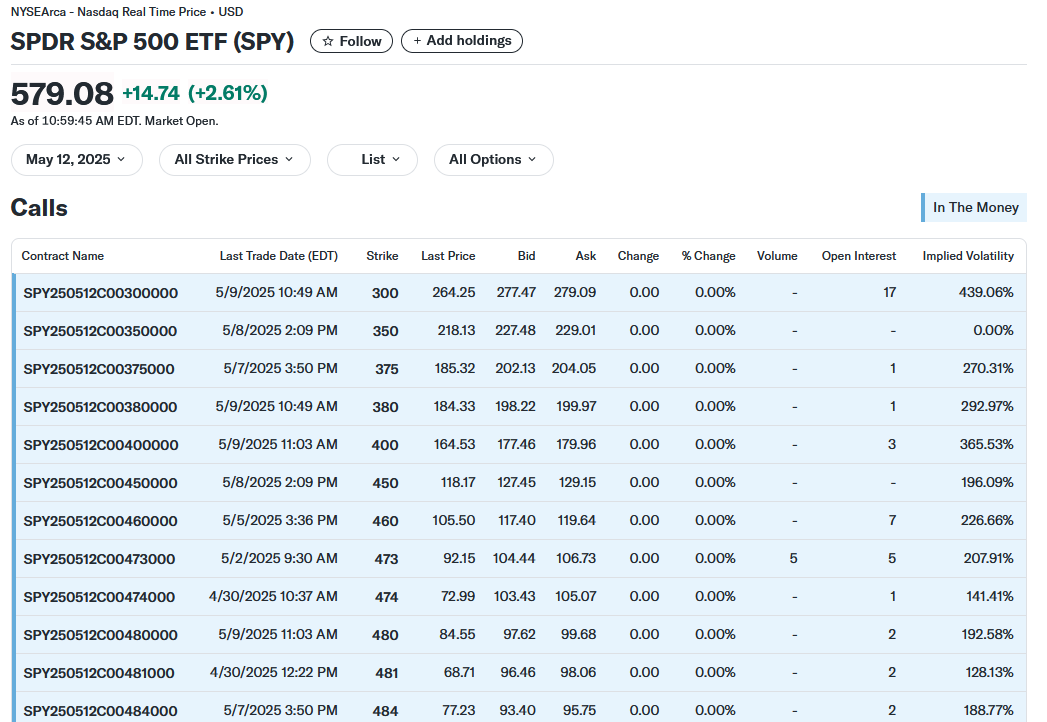Click the Follow star button
This screenshot has width=1047, height=722.
click(x=351, y=41)
